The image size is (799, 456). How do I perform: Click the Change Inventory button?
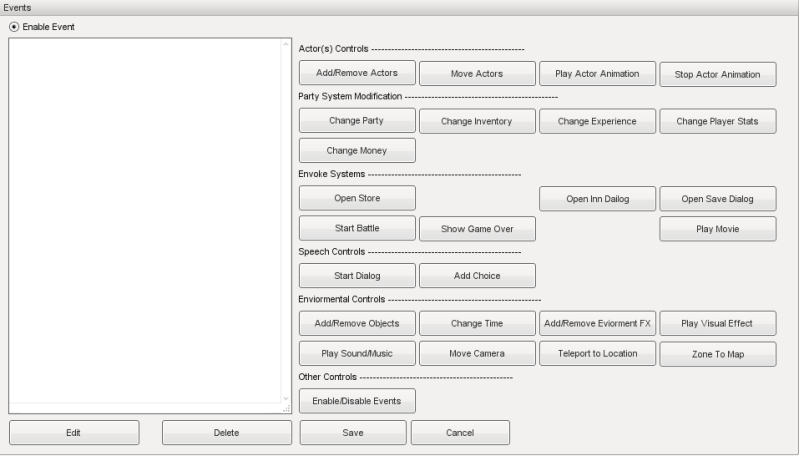pyautogui.click(x=477, y=122)
